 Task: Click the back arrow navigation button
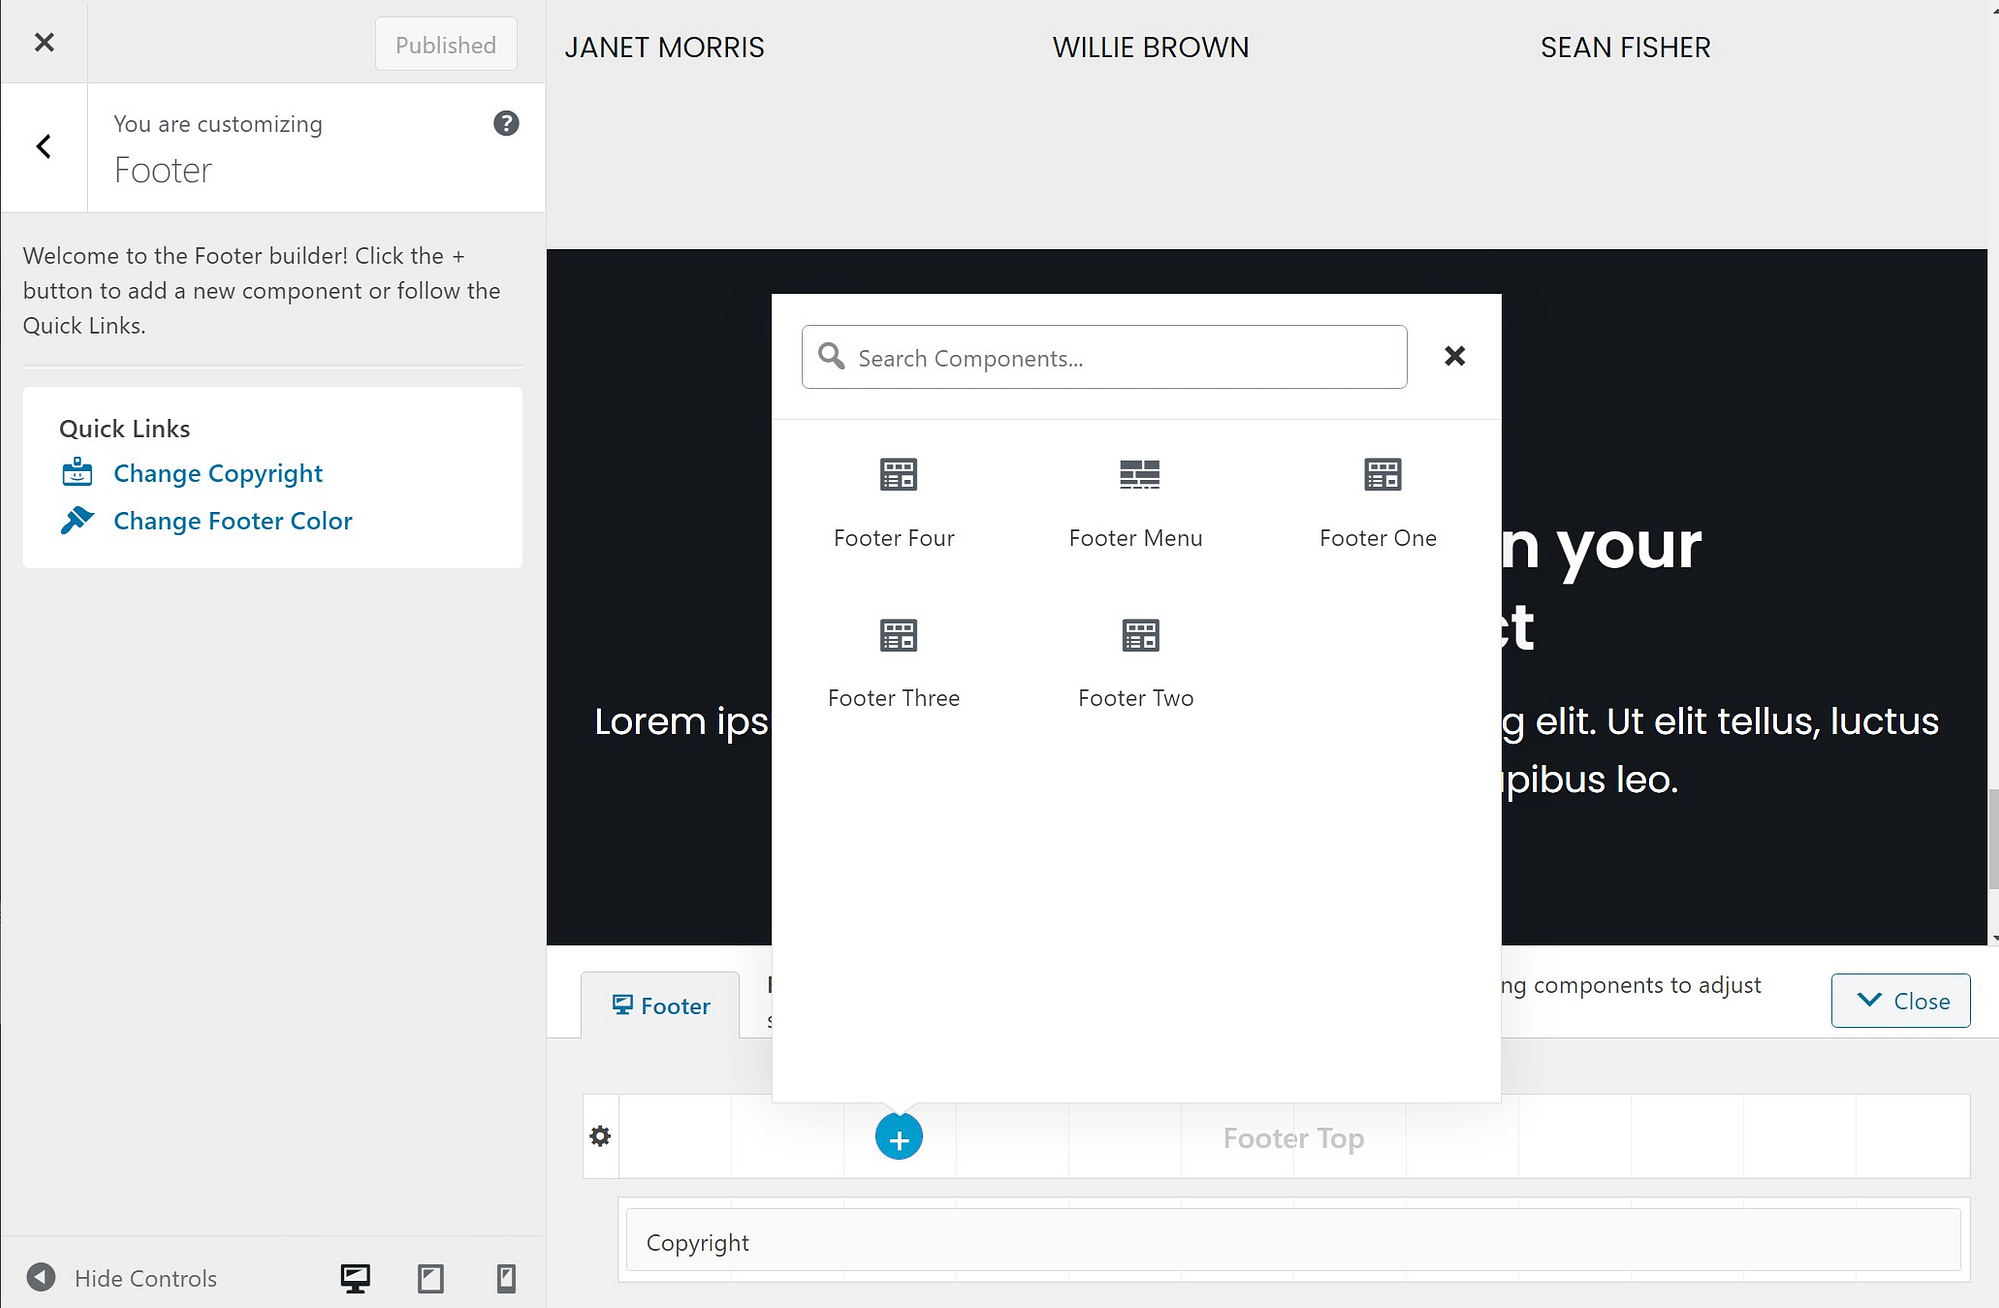click(44, 146)
